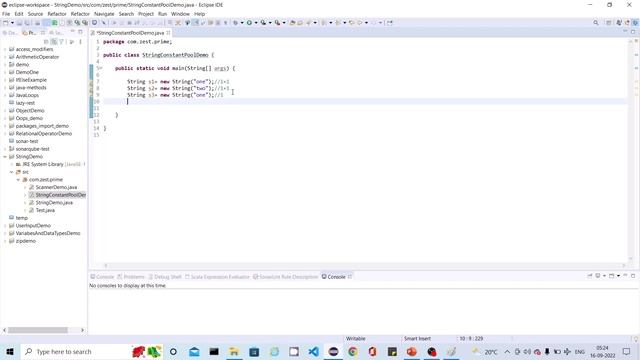Click the Package Explorer horizontal scrollbar thumb
The height and width of the screenshot is (360, 640).
pyautogui.click(x=38, y=330)
